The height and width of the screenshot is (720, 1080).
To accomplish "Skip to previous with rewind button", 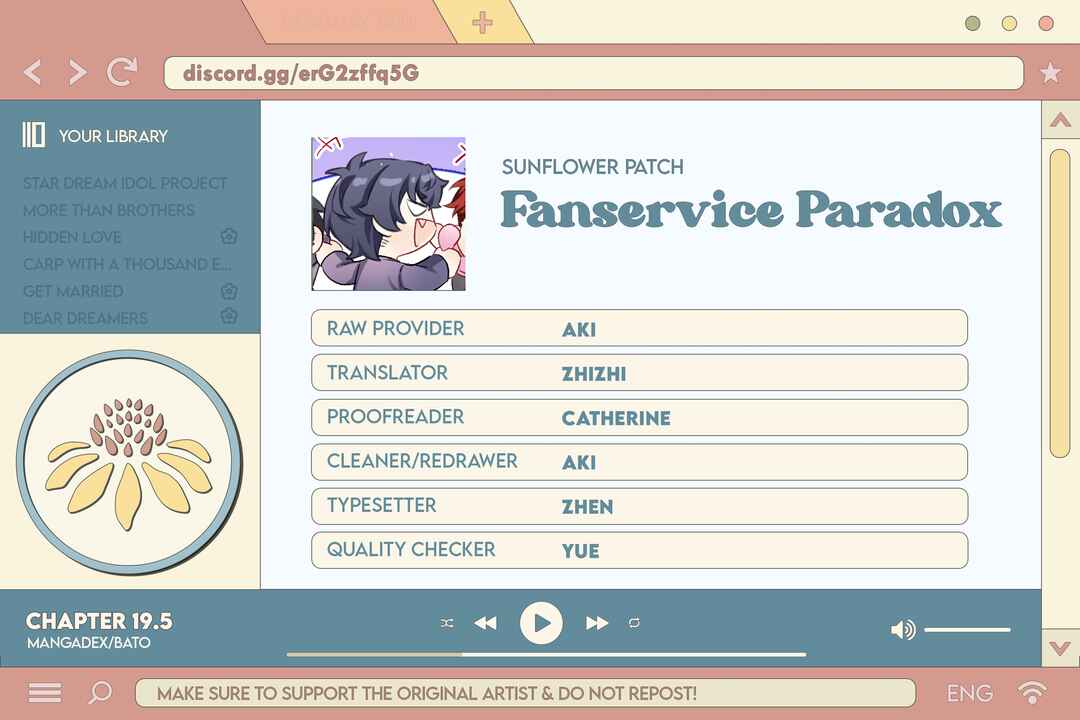I will click(486, 623).
